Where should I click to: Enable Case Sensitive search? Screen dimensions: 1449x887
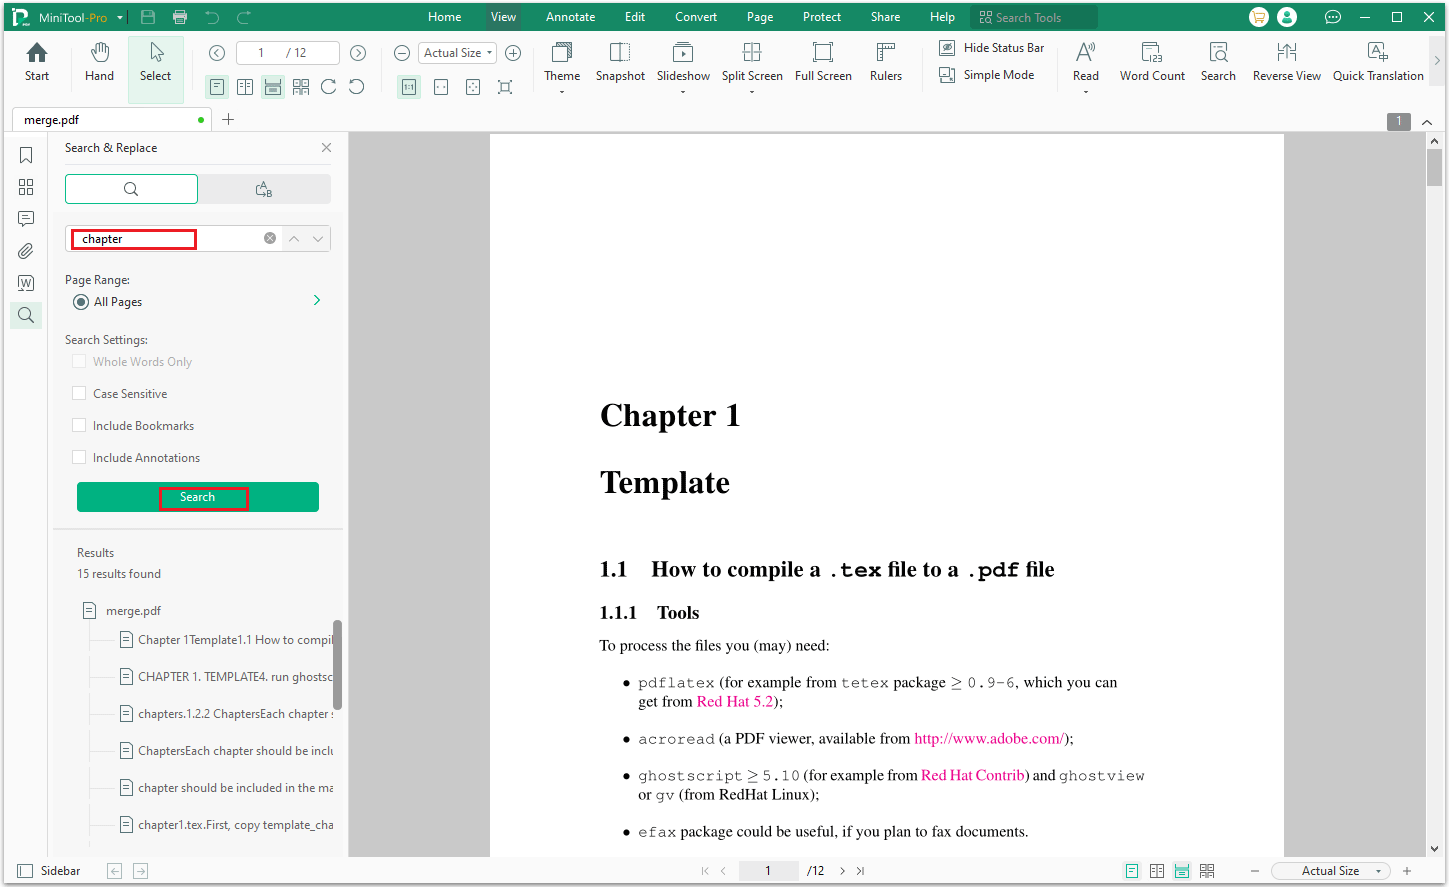coord(79,393)
